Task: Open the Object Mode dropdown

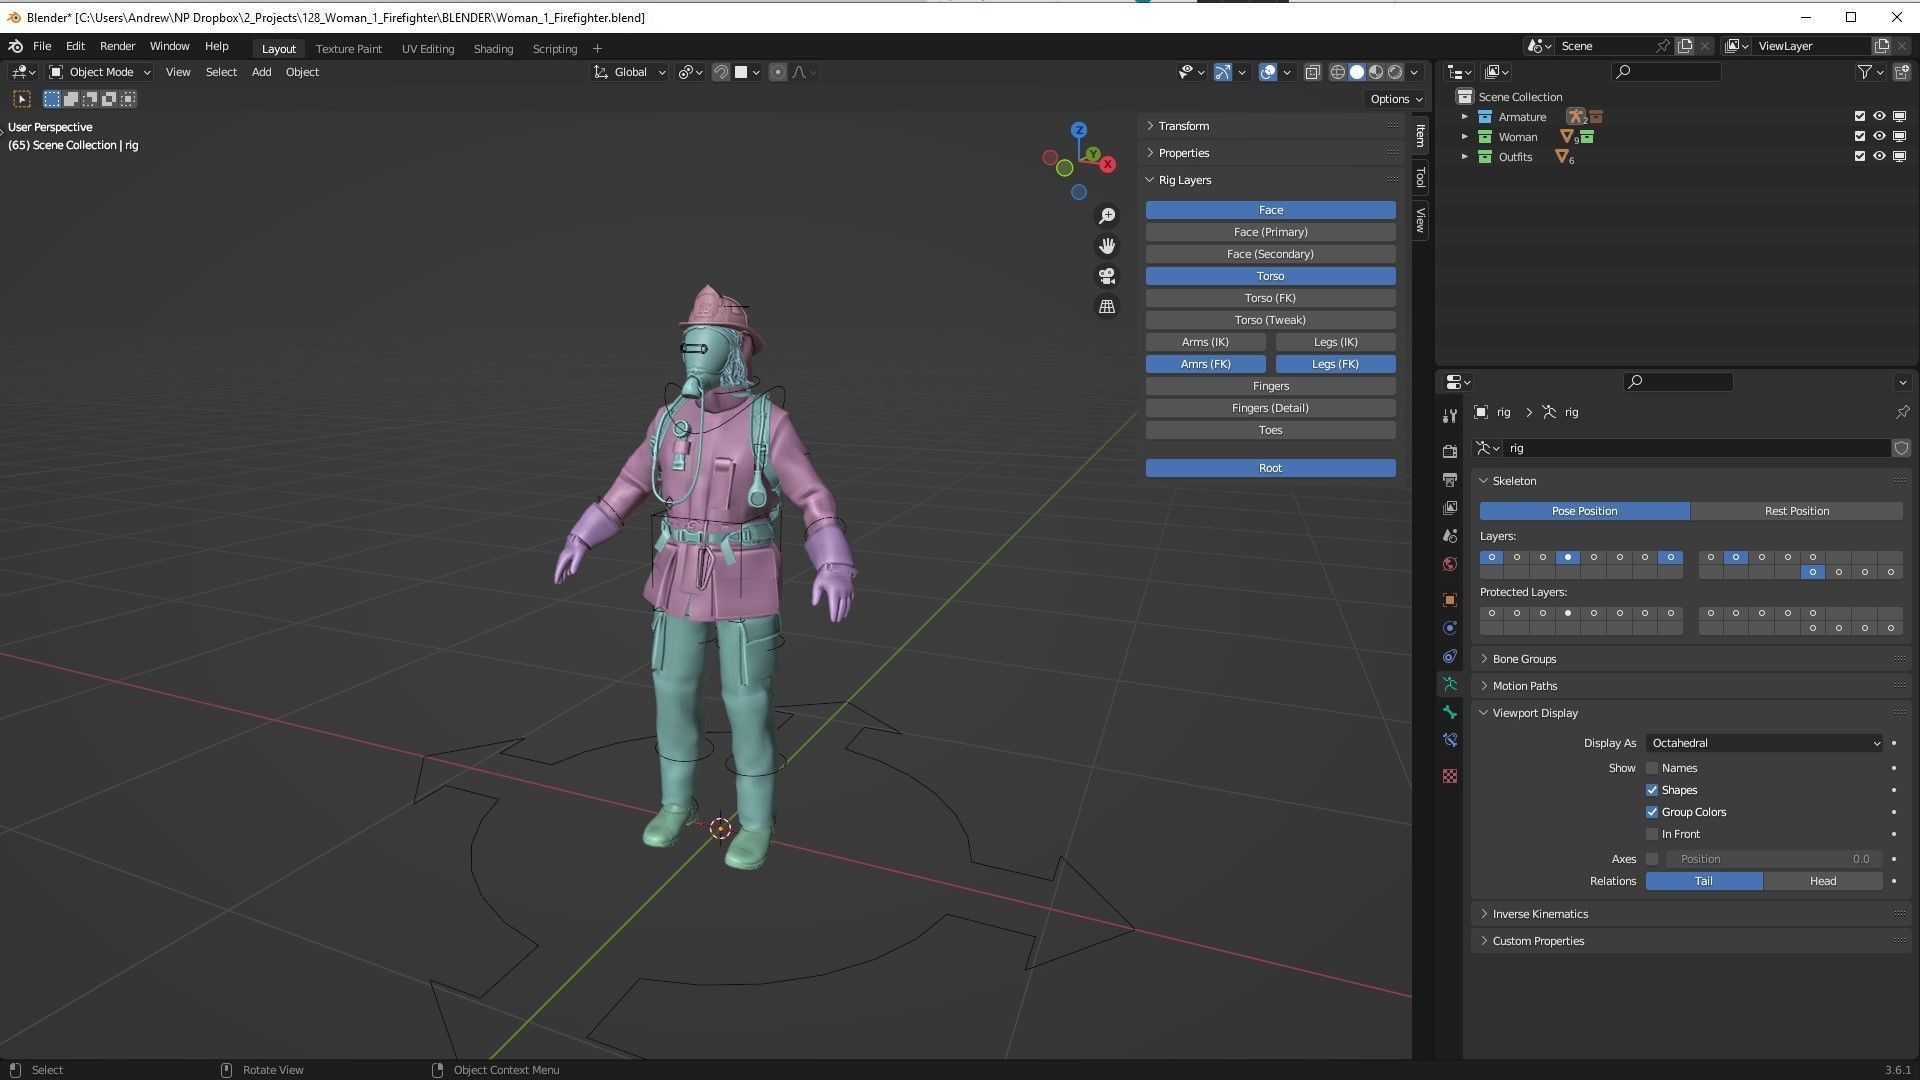Action: (x=100, y=72)
